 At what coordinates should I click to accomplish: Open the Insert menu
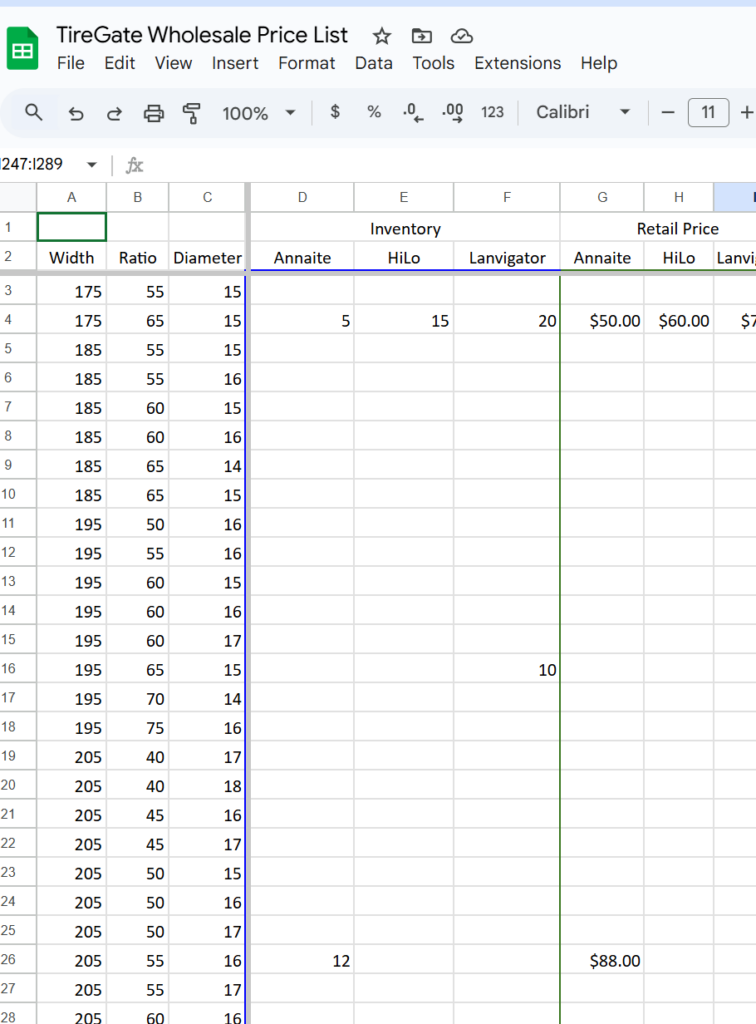235,63
